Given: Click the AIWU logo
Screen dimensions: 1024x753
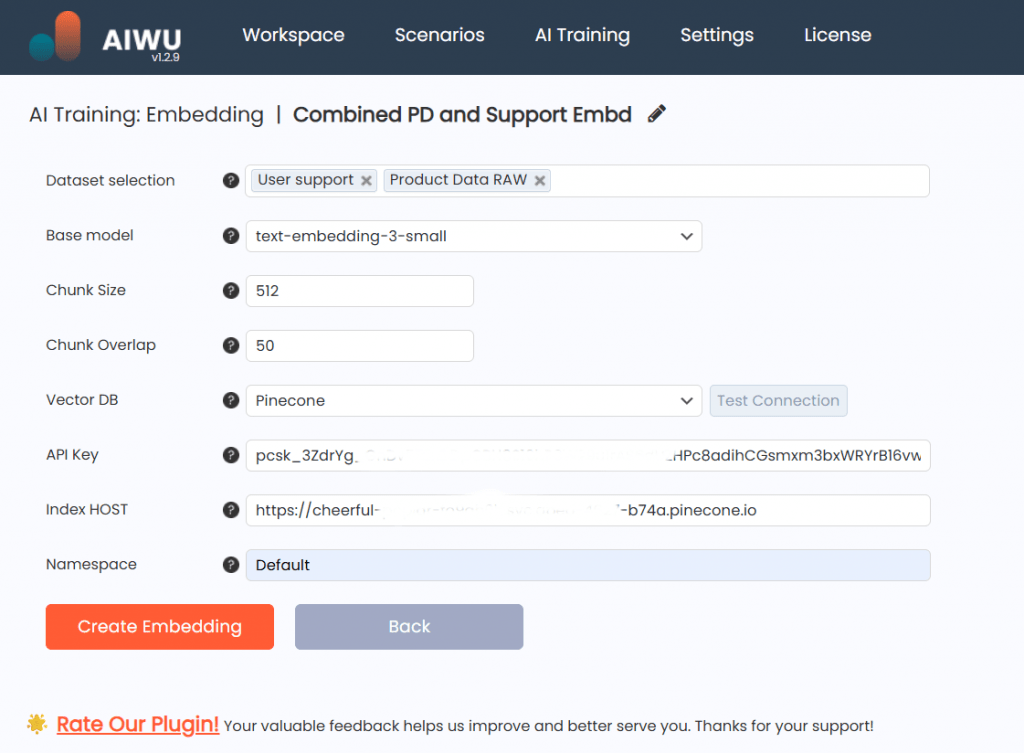Looking at the screenshot, I should tap(105, 37).
